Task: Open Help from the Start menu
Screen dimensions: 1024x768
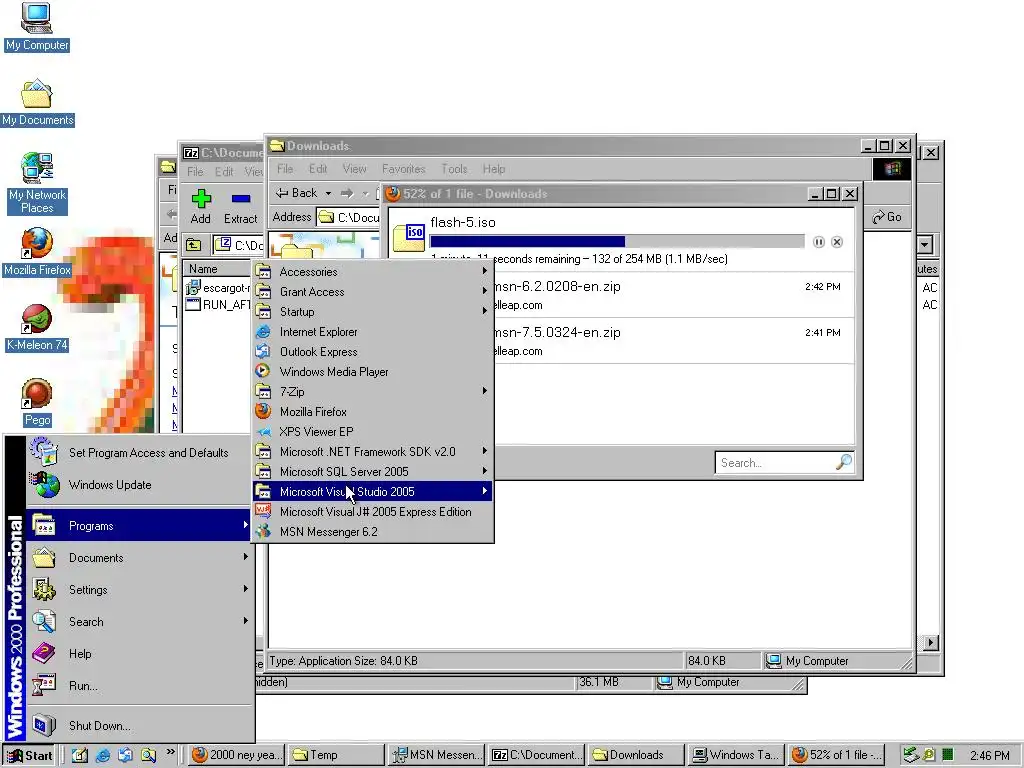Action: (138, 653)
